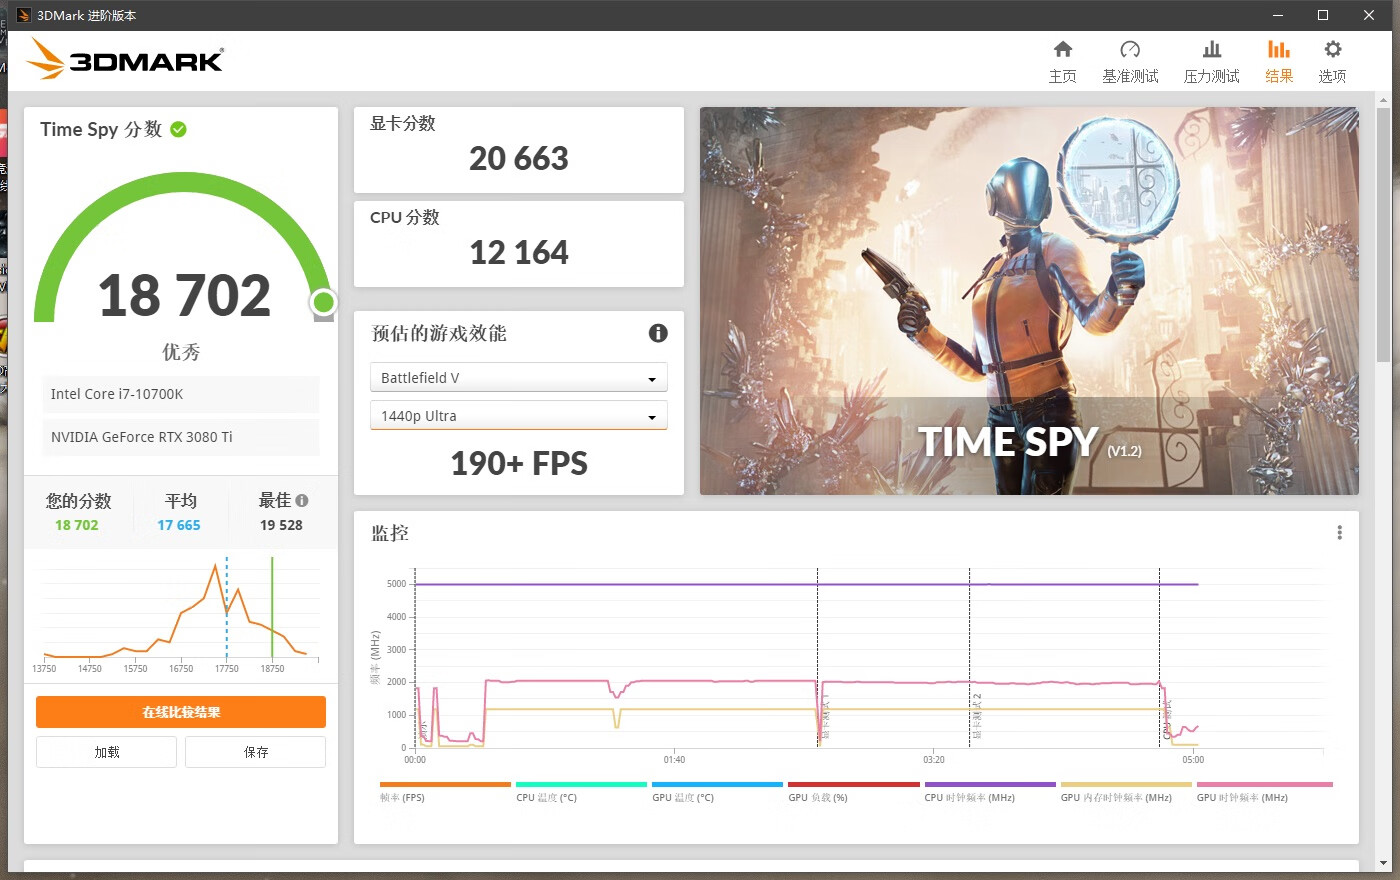This screenshot has width=1400, height=880.
Task: Select the 选项 tab label
Action: point(1332,76)
